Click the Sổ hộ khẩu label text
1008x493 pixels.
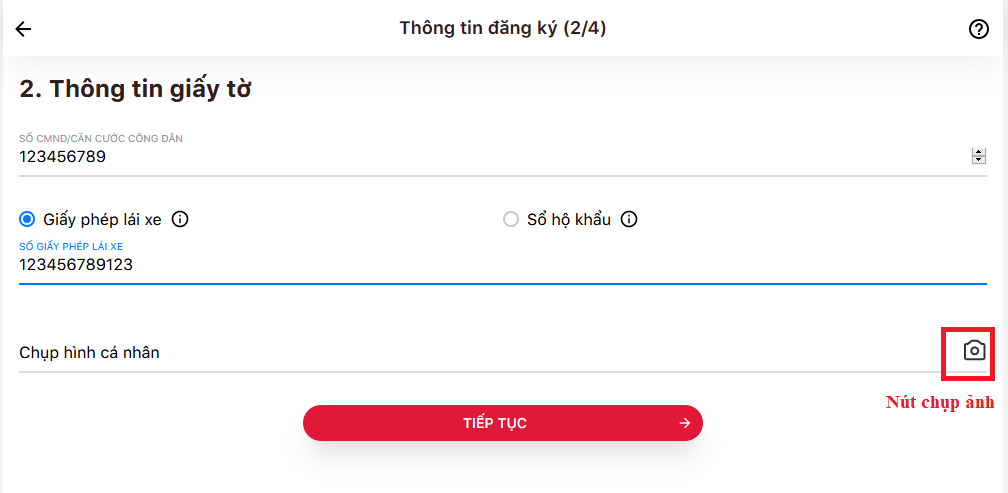point(569,219)
